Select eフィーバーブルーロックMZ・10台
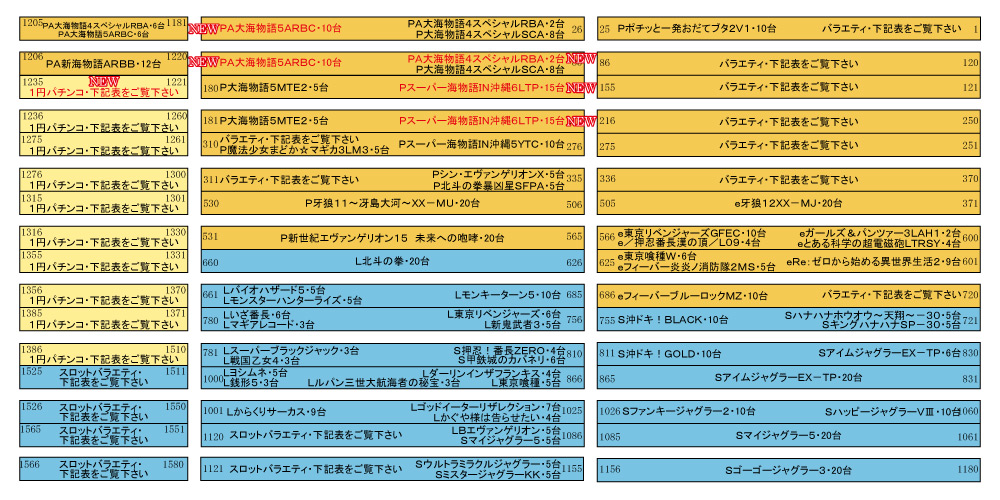This screenshot has width=1000, height=500. [x=692, y=296]
